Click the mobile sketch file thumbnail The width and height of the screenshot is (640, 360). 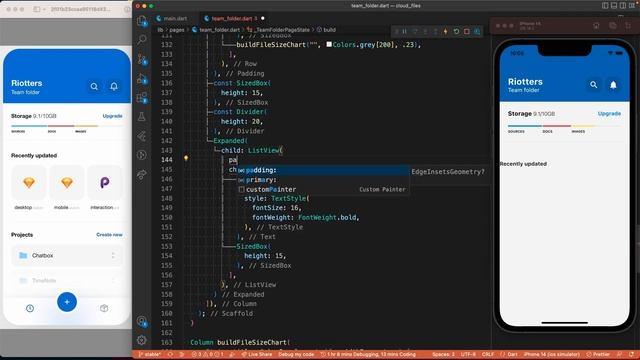tap(67, 182)
